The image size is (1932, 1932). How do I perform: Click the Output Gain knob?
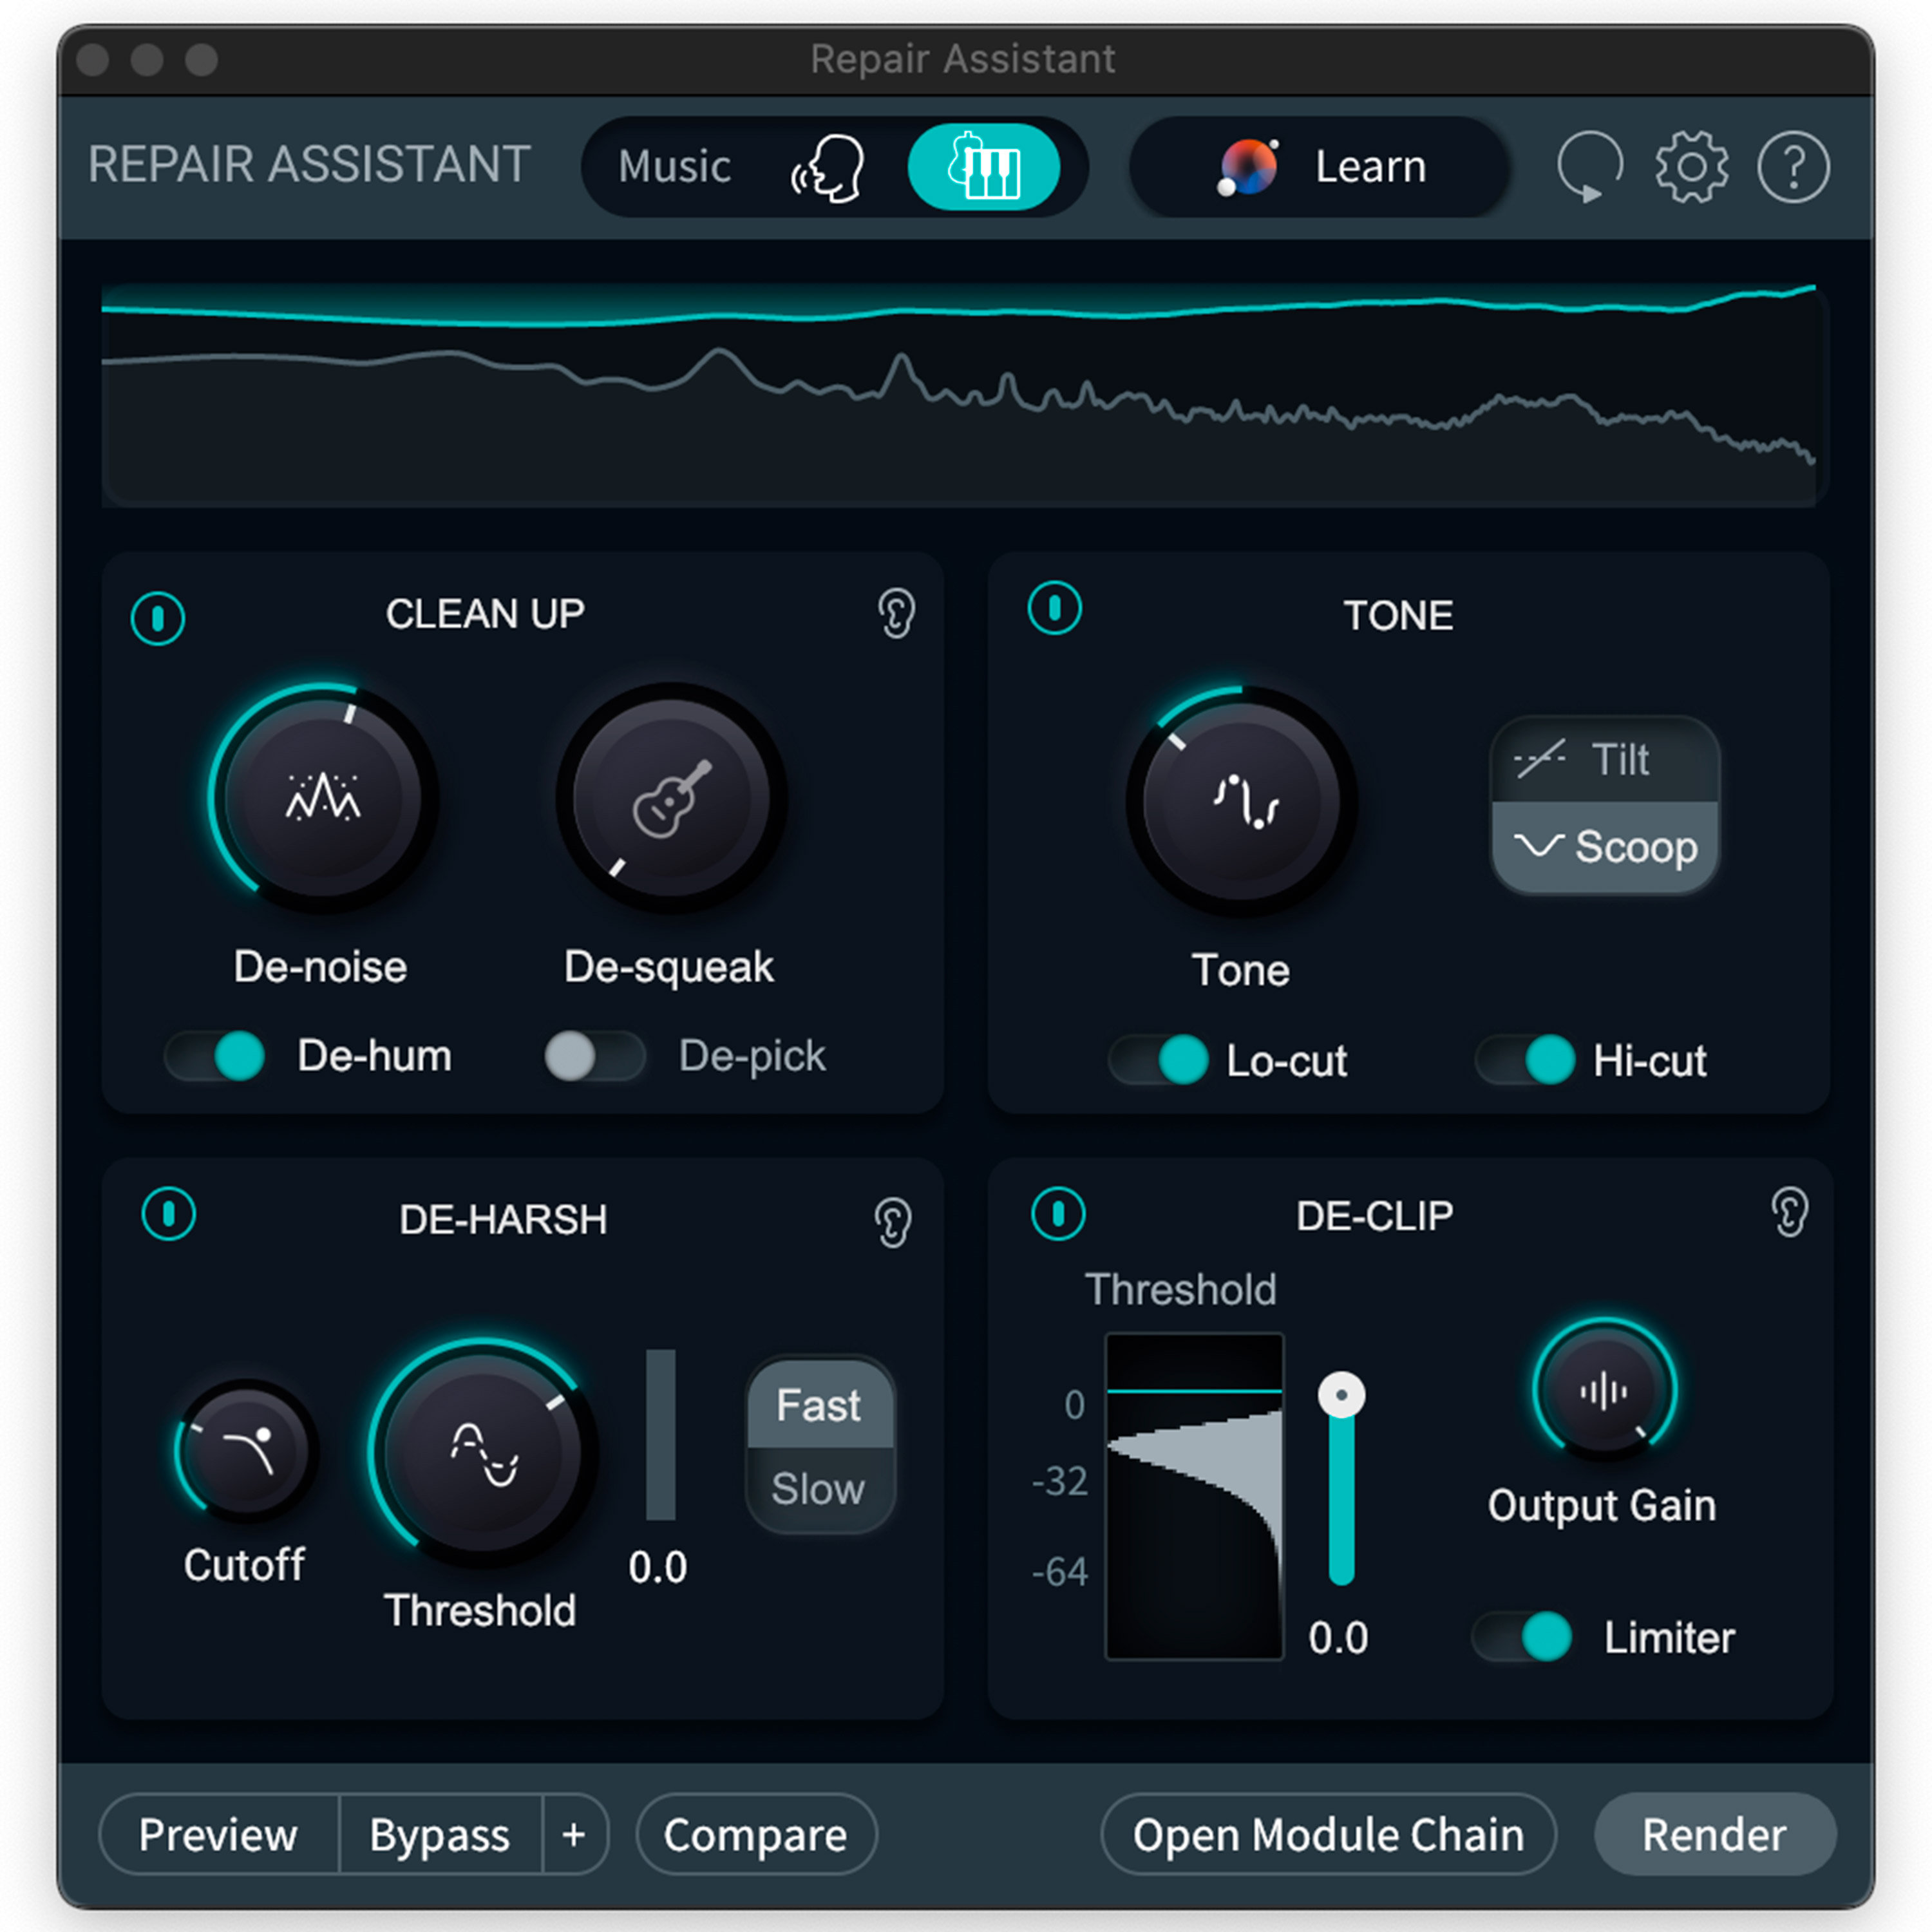coord(1604,1390)
